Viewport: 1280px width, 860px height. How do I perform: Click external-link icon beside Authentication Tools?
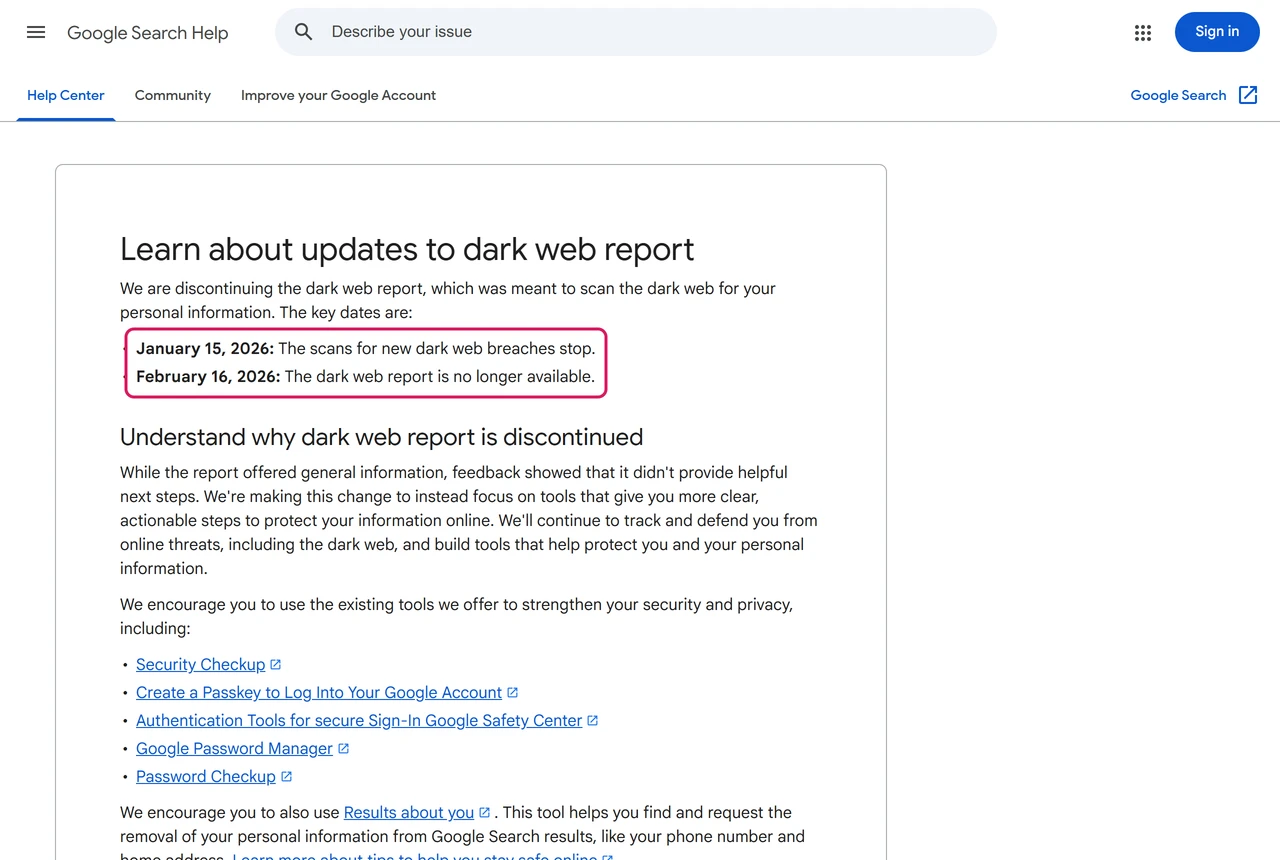pyautogui.click(x=593, y=720)
